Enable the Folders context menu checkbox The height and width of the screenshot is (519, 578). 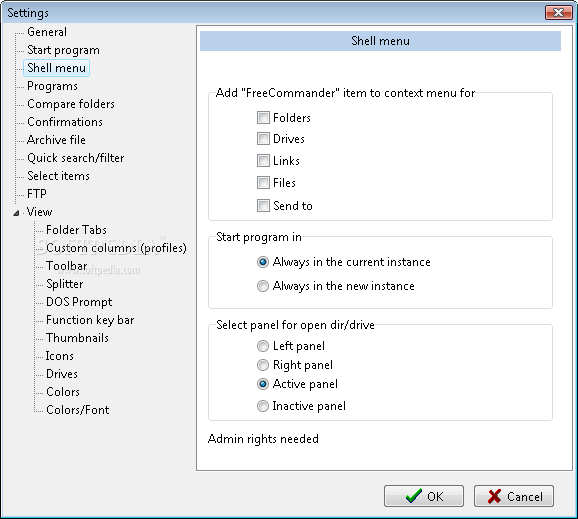tap(263, 118)
